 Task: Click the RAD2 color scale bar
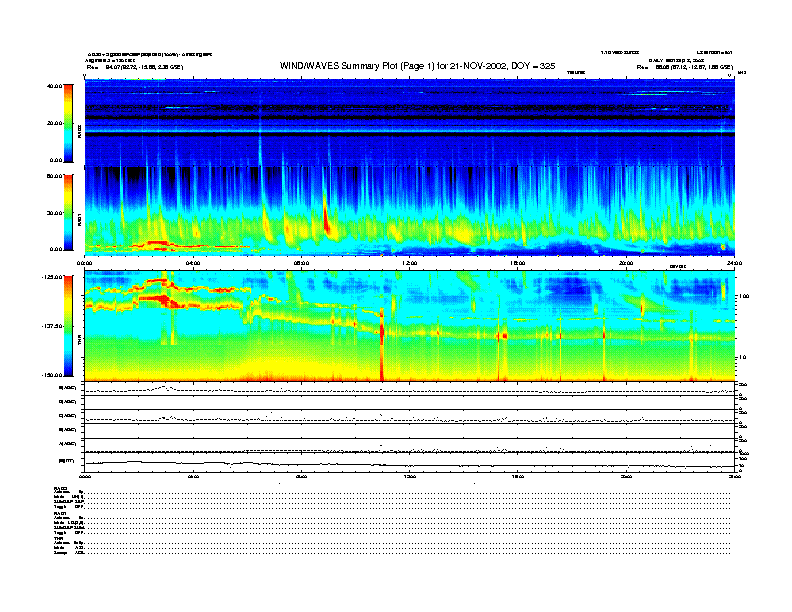pos(68,123)
